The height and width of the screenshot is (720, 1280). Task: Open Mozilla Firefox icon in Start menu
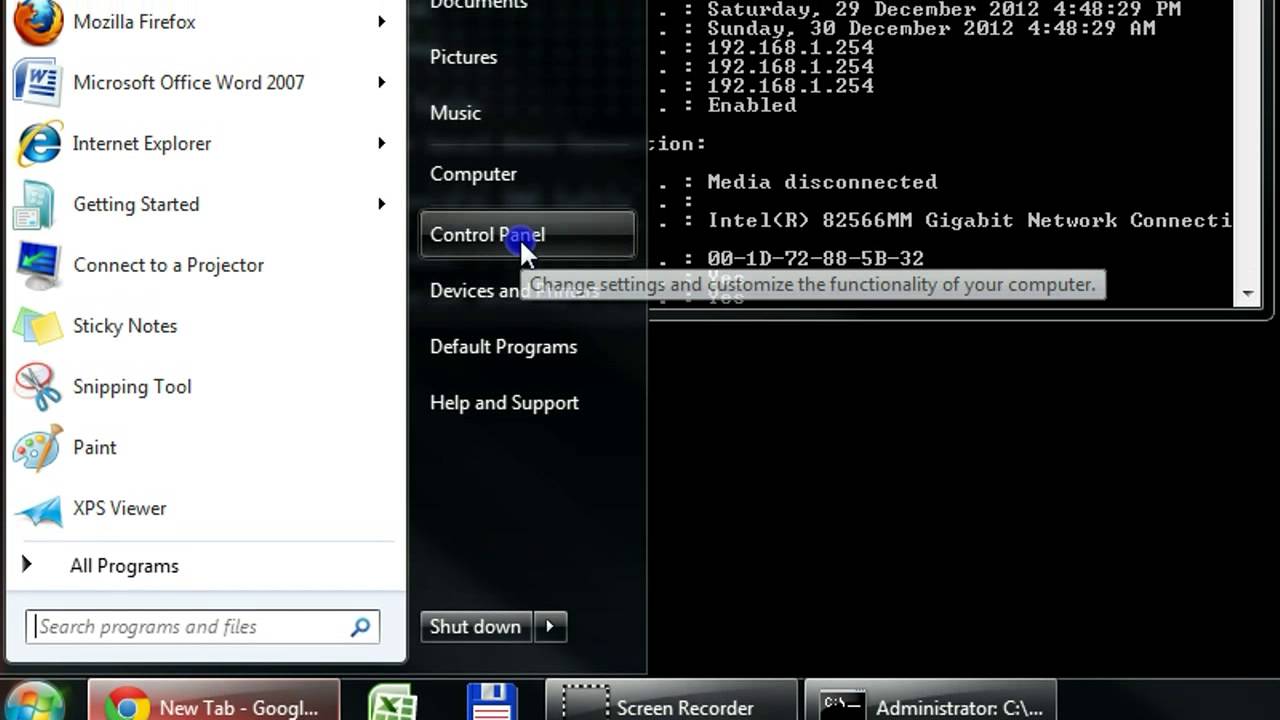tap(38, 22)
